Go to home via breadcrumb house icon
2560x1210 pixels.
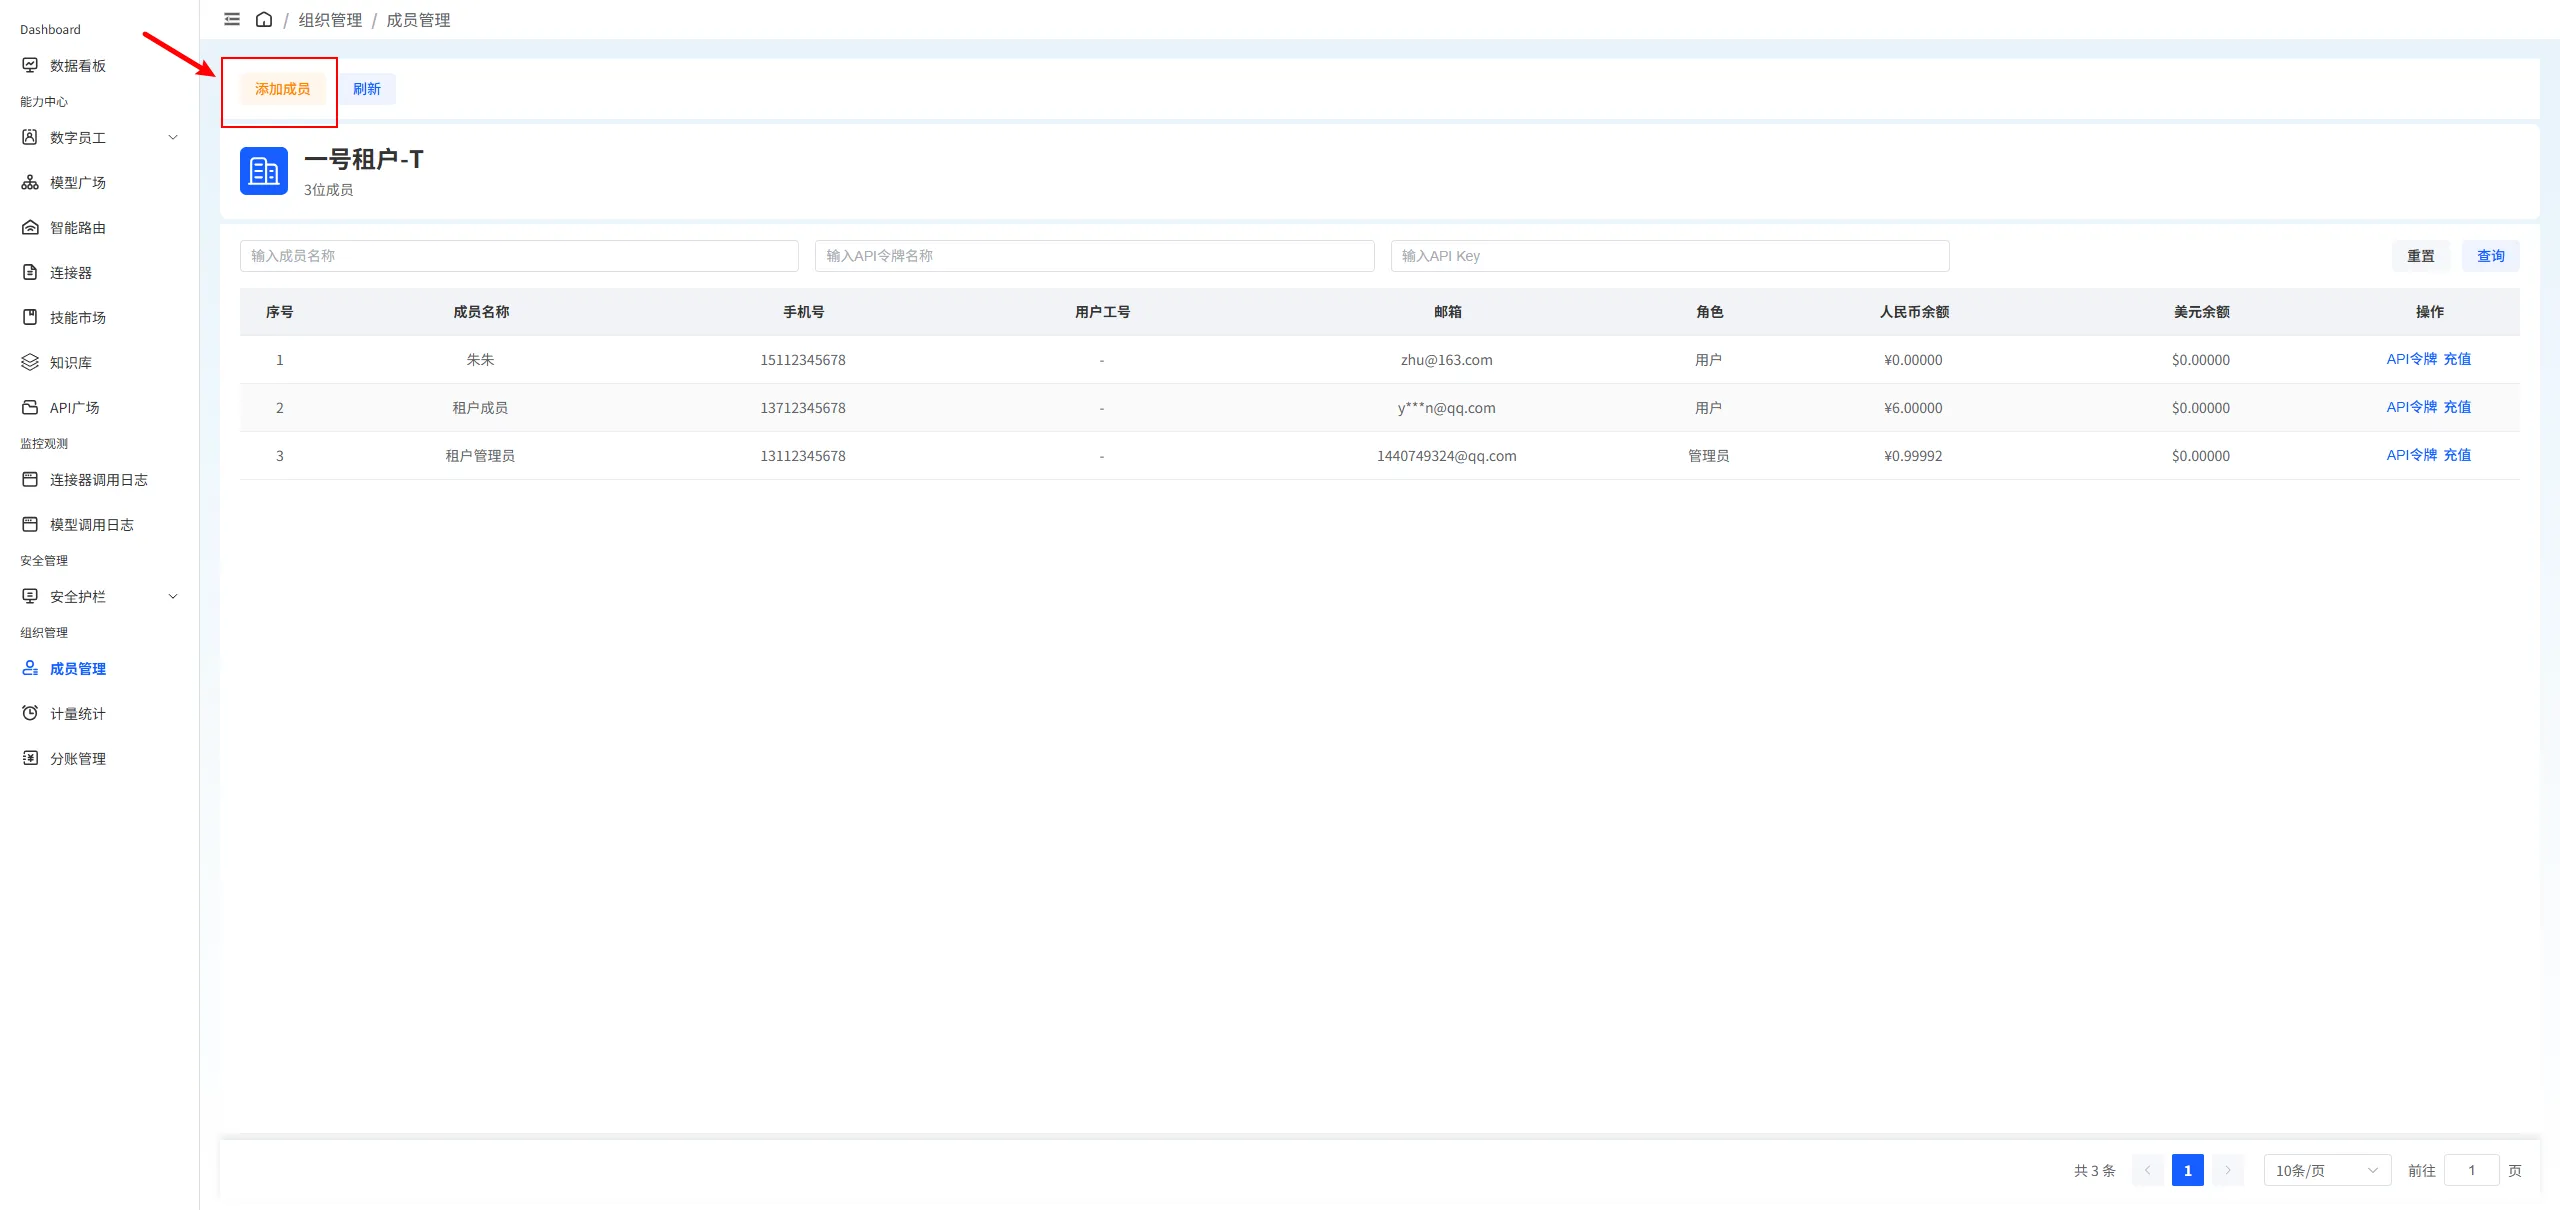tap(264, 19)
